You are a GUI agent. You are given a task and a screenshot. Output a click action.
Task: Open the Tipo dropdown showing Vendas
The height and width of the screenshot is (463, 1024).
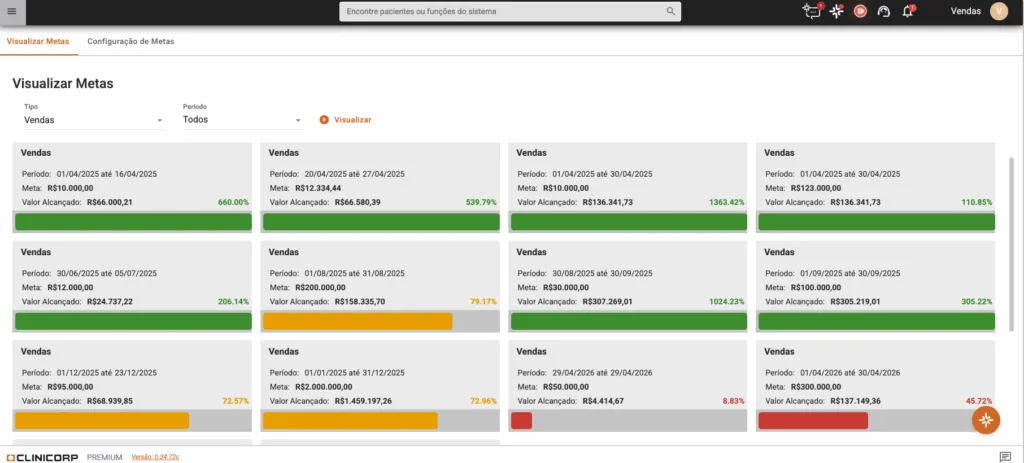click(x=94, y=120)
